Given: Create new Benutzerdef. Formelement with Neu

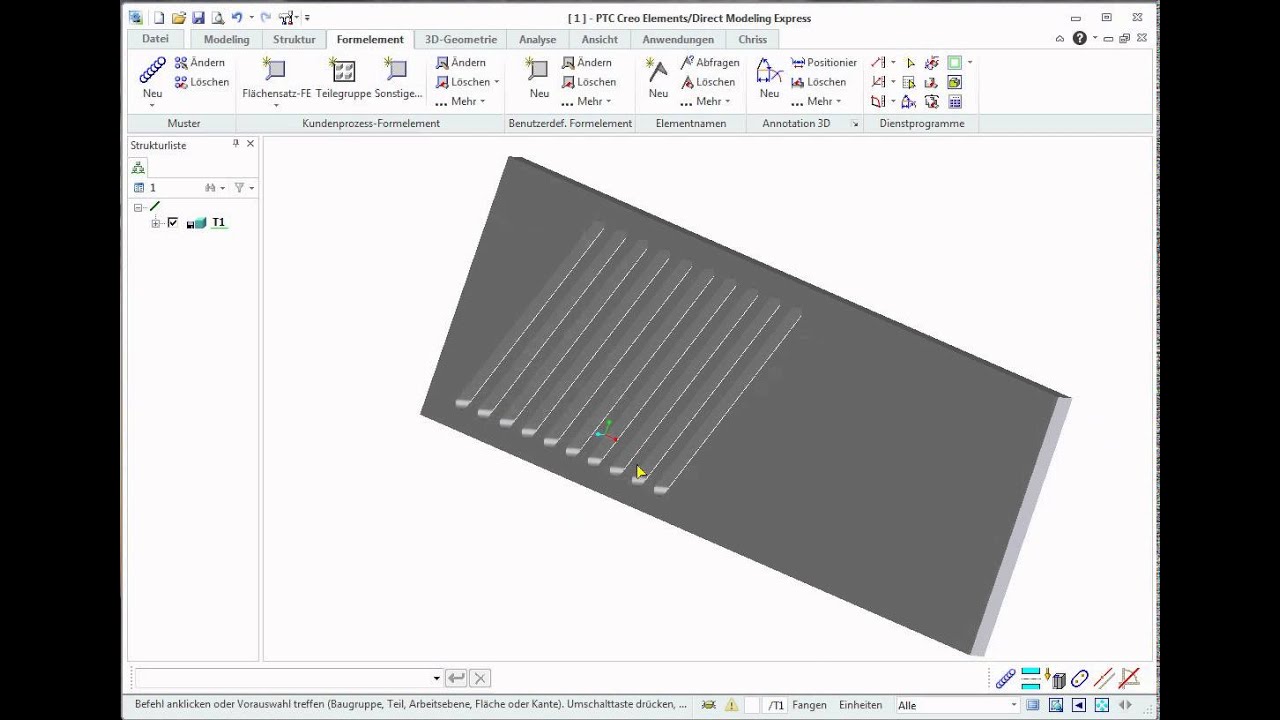Looking at the screenshot, I should point(539,78).
